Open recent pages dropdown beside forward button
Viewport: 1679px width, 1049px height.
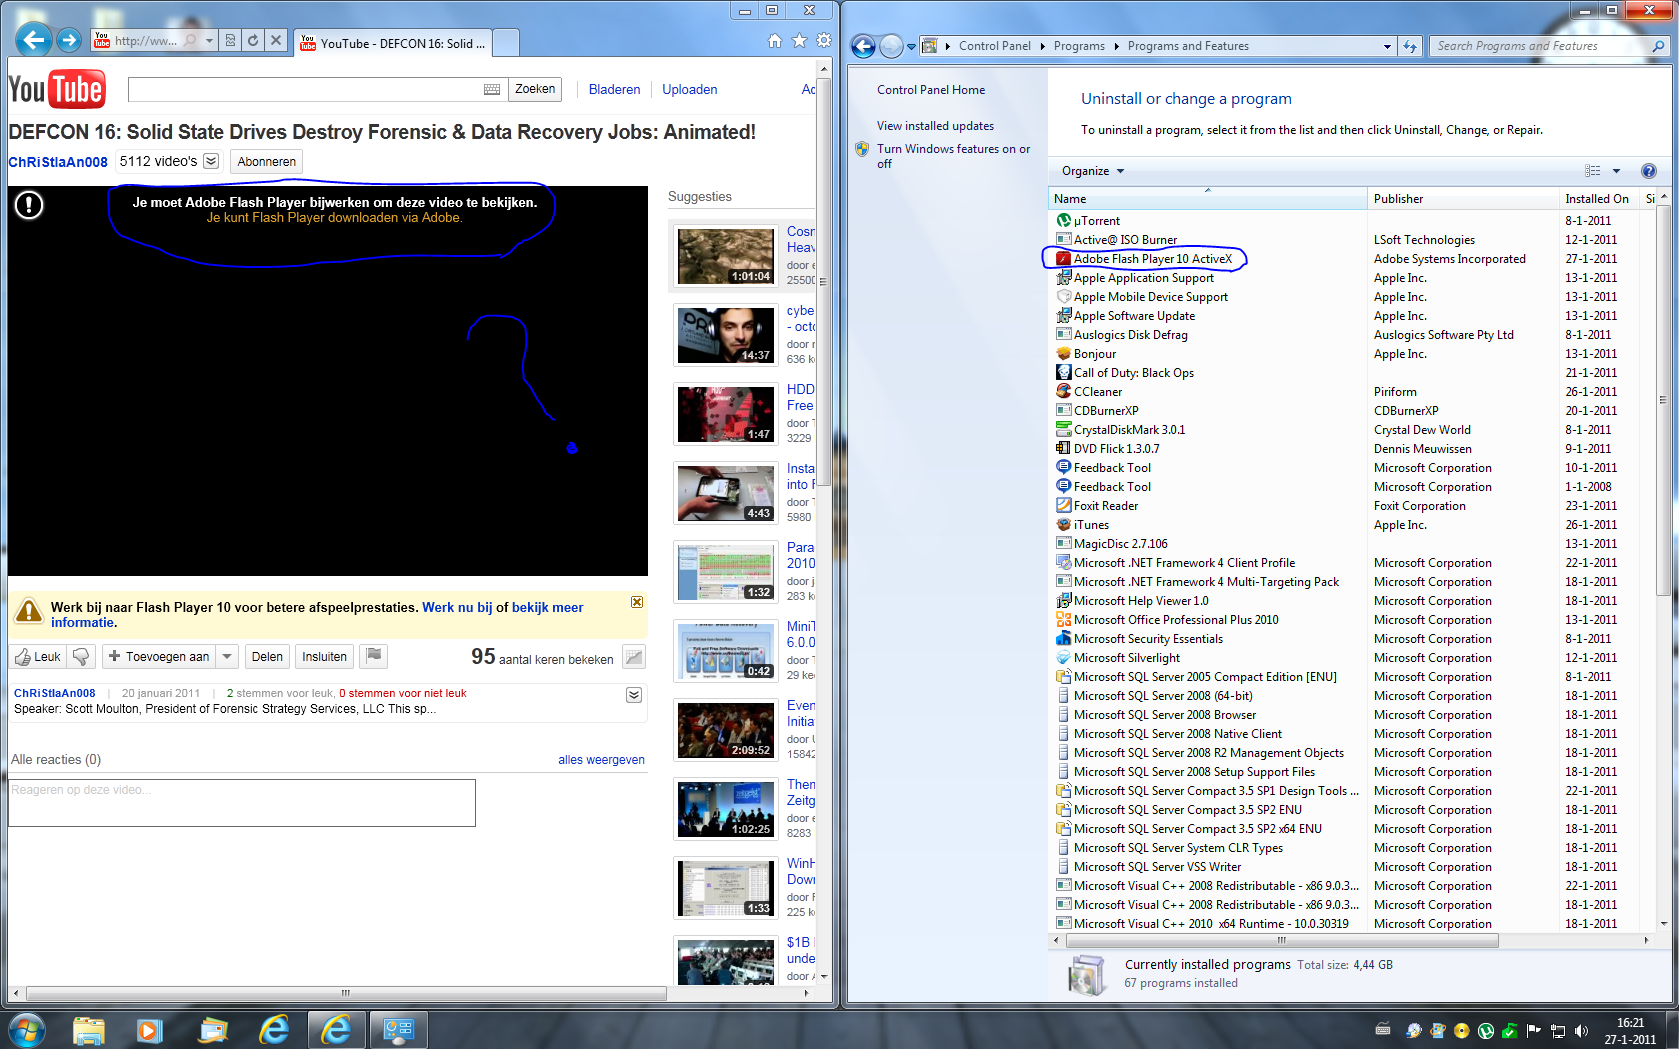(911, 46)
